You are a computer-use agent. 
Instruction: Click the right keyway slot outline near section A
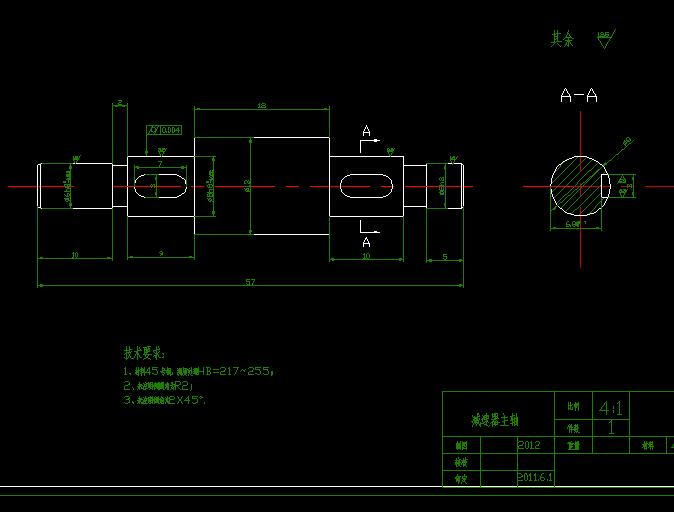click(x=366, y=186)
